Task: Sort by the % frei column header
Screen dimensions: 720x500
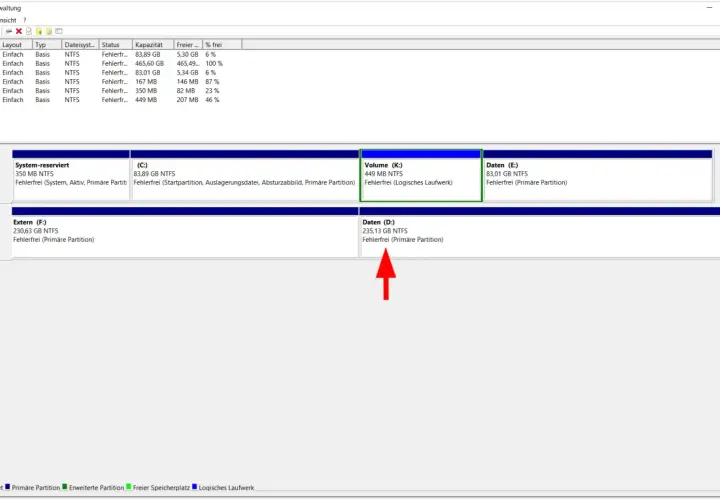Action: click(x=222, y=45)
